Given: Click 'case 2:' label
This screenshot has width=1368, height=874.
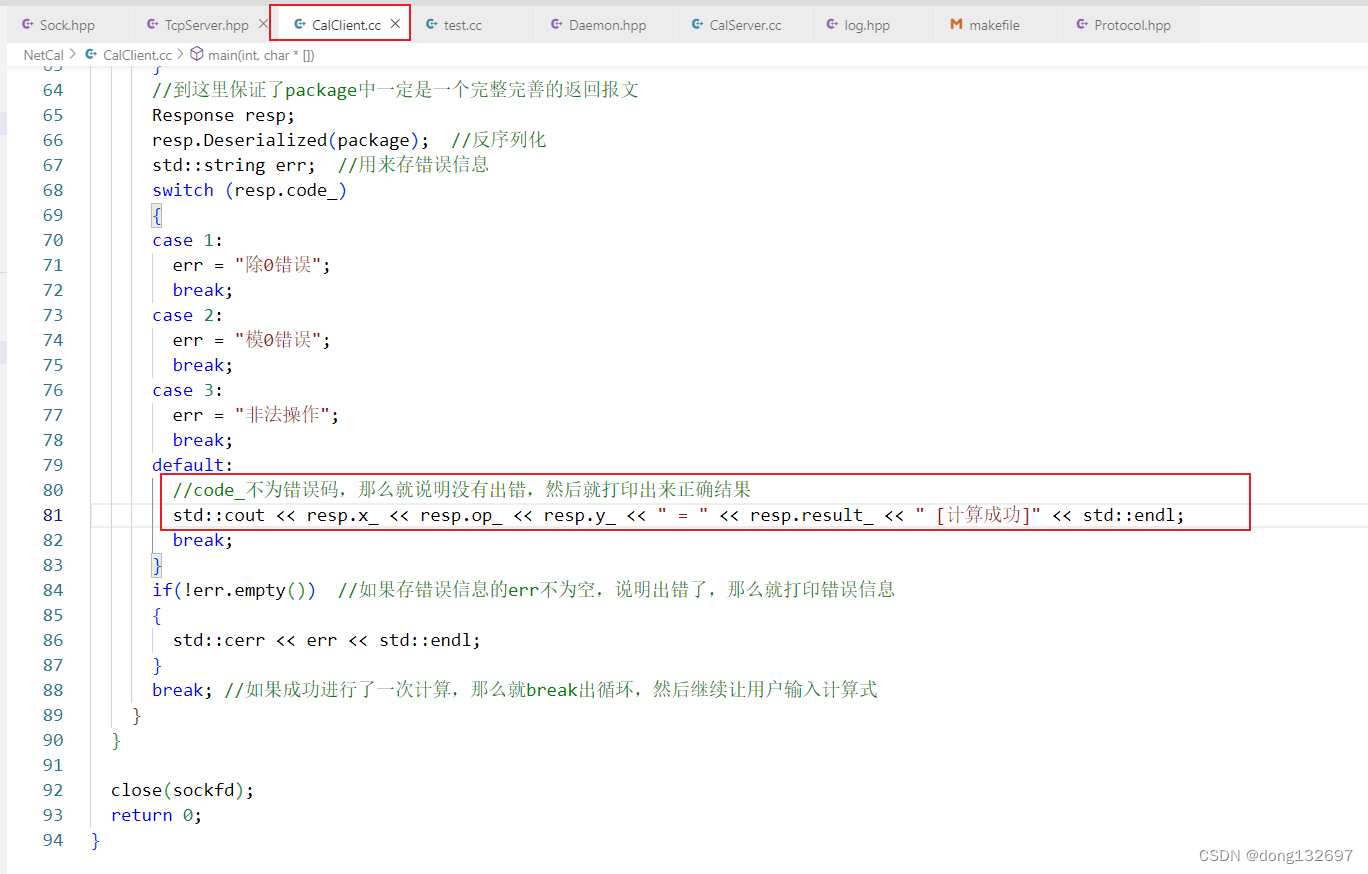Looking at the screenshot, I should pyautogui.click(x=188, y=315).
